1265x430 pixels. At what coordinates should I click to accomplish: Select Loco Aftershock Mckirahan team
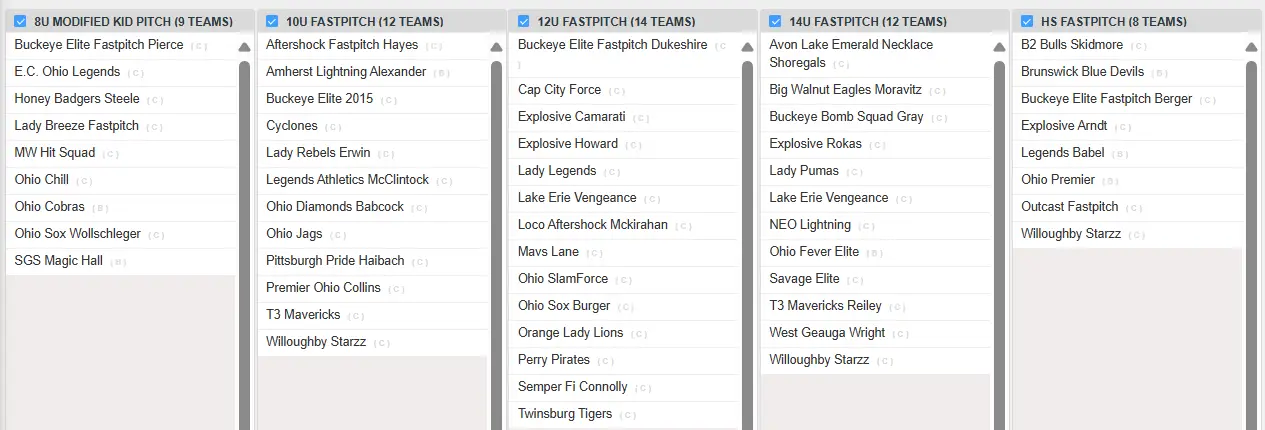tap(592, 225)
